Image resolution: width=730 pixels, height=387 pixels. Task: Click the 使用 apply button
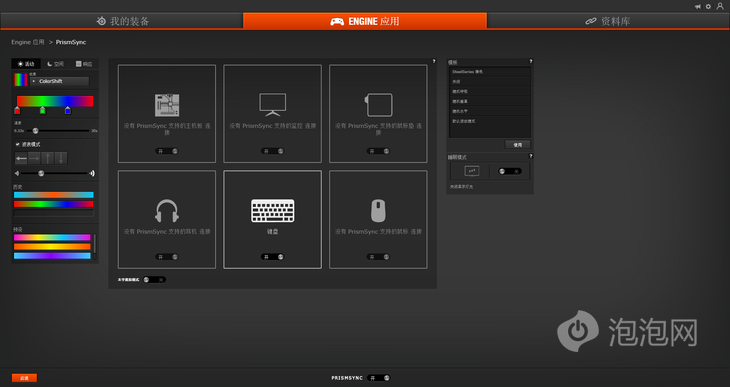(518, 145)
